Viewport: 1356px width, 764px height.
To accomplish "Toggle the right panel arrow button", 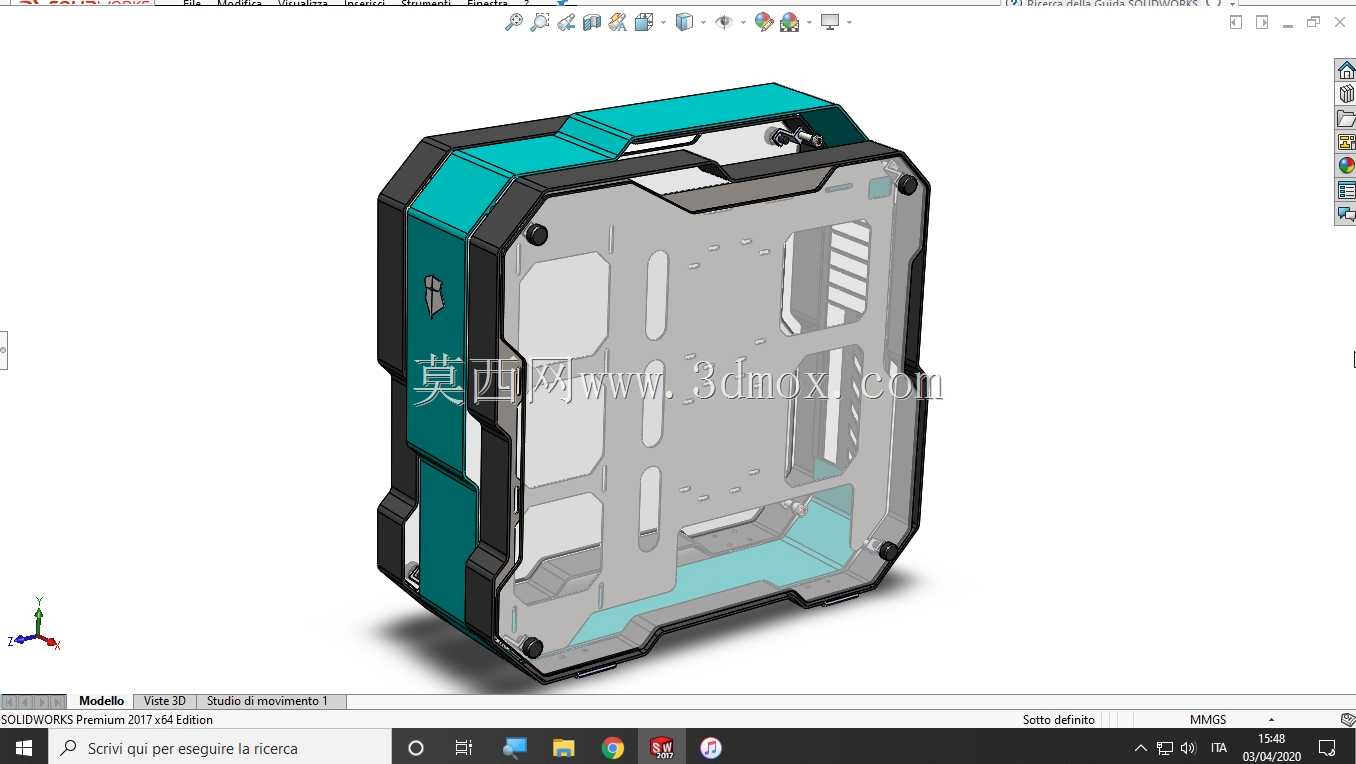I will (x=1262, y=22).
